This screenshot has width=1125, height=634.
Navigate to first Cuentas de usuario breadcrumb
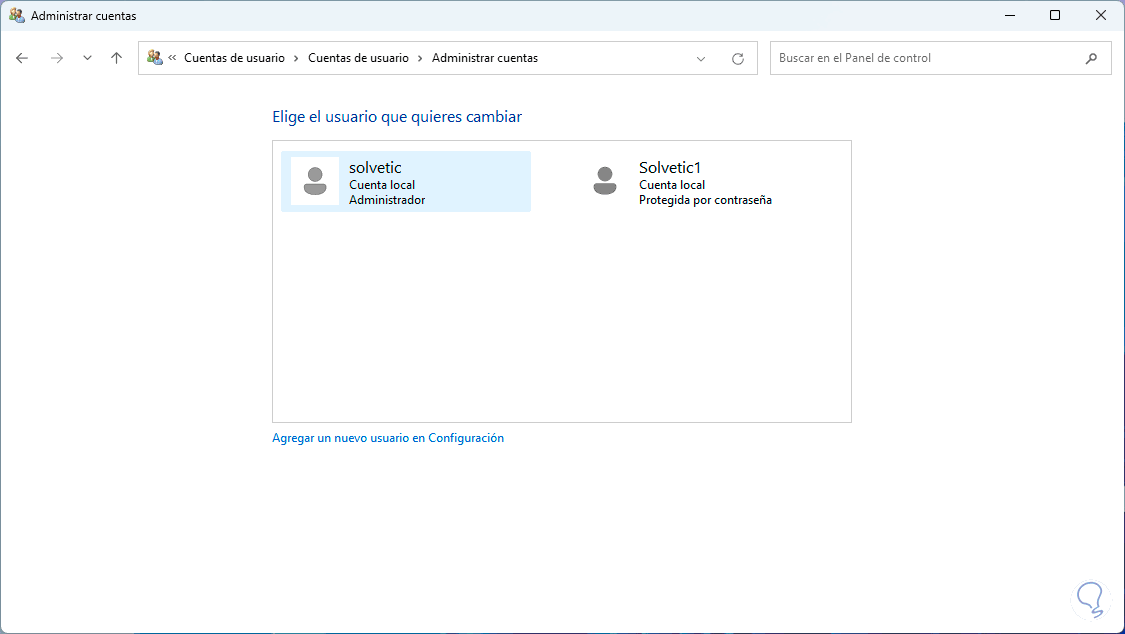[x=234, y=58]
